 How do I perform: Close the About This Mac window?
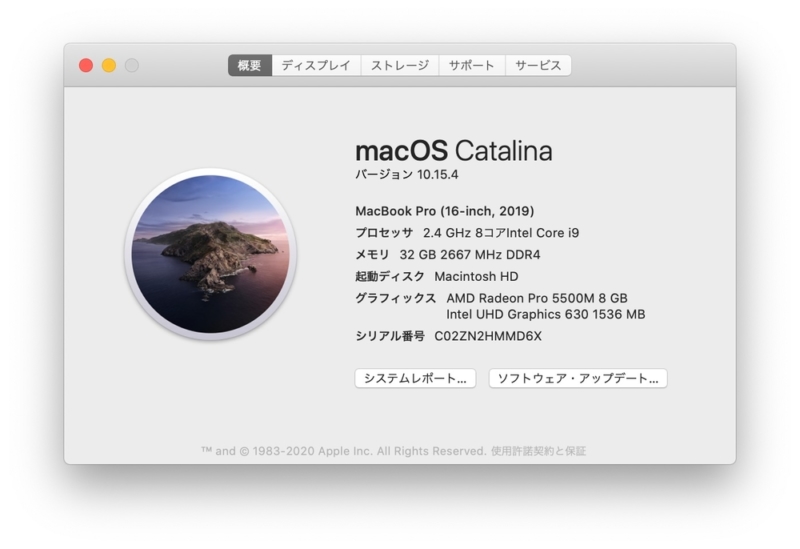coord(86,65)
